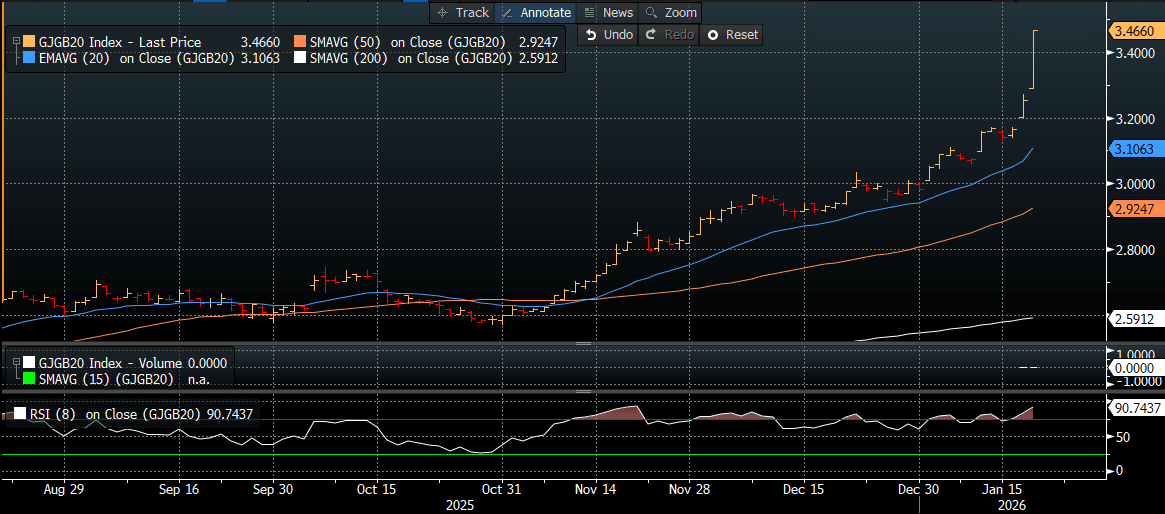Screen dimensions: 1165x514
Task: Click the 3.4660 last price axis tag
Action: tap(1135, 31)
